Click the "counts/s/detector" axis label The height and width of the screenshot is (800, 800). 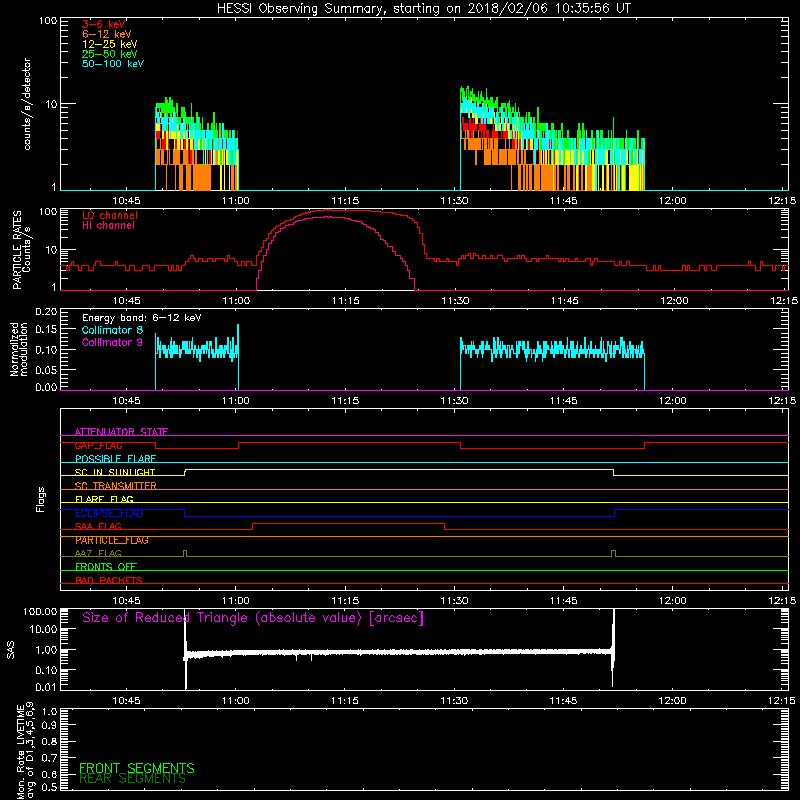tap(27, 104)
